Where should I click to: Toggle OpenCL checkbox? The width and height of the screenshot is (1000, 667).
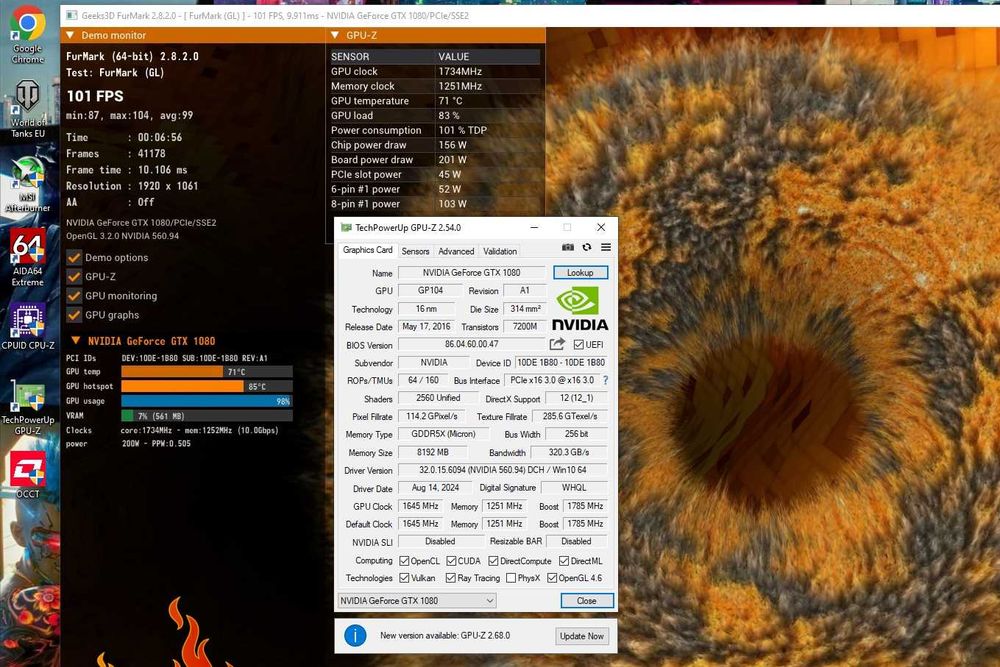click(x=404, y=561)
